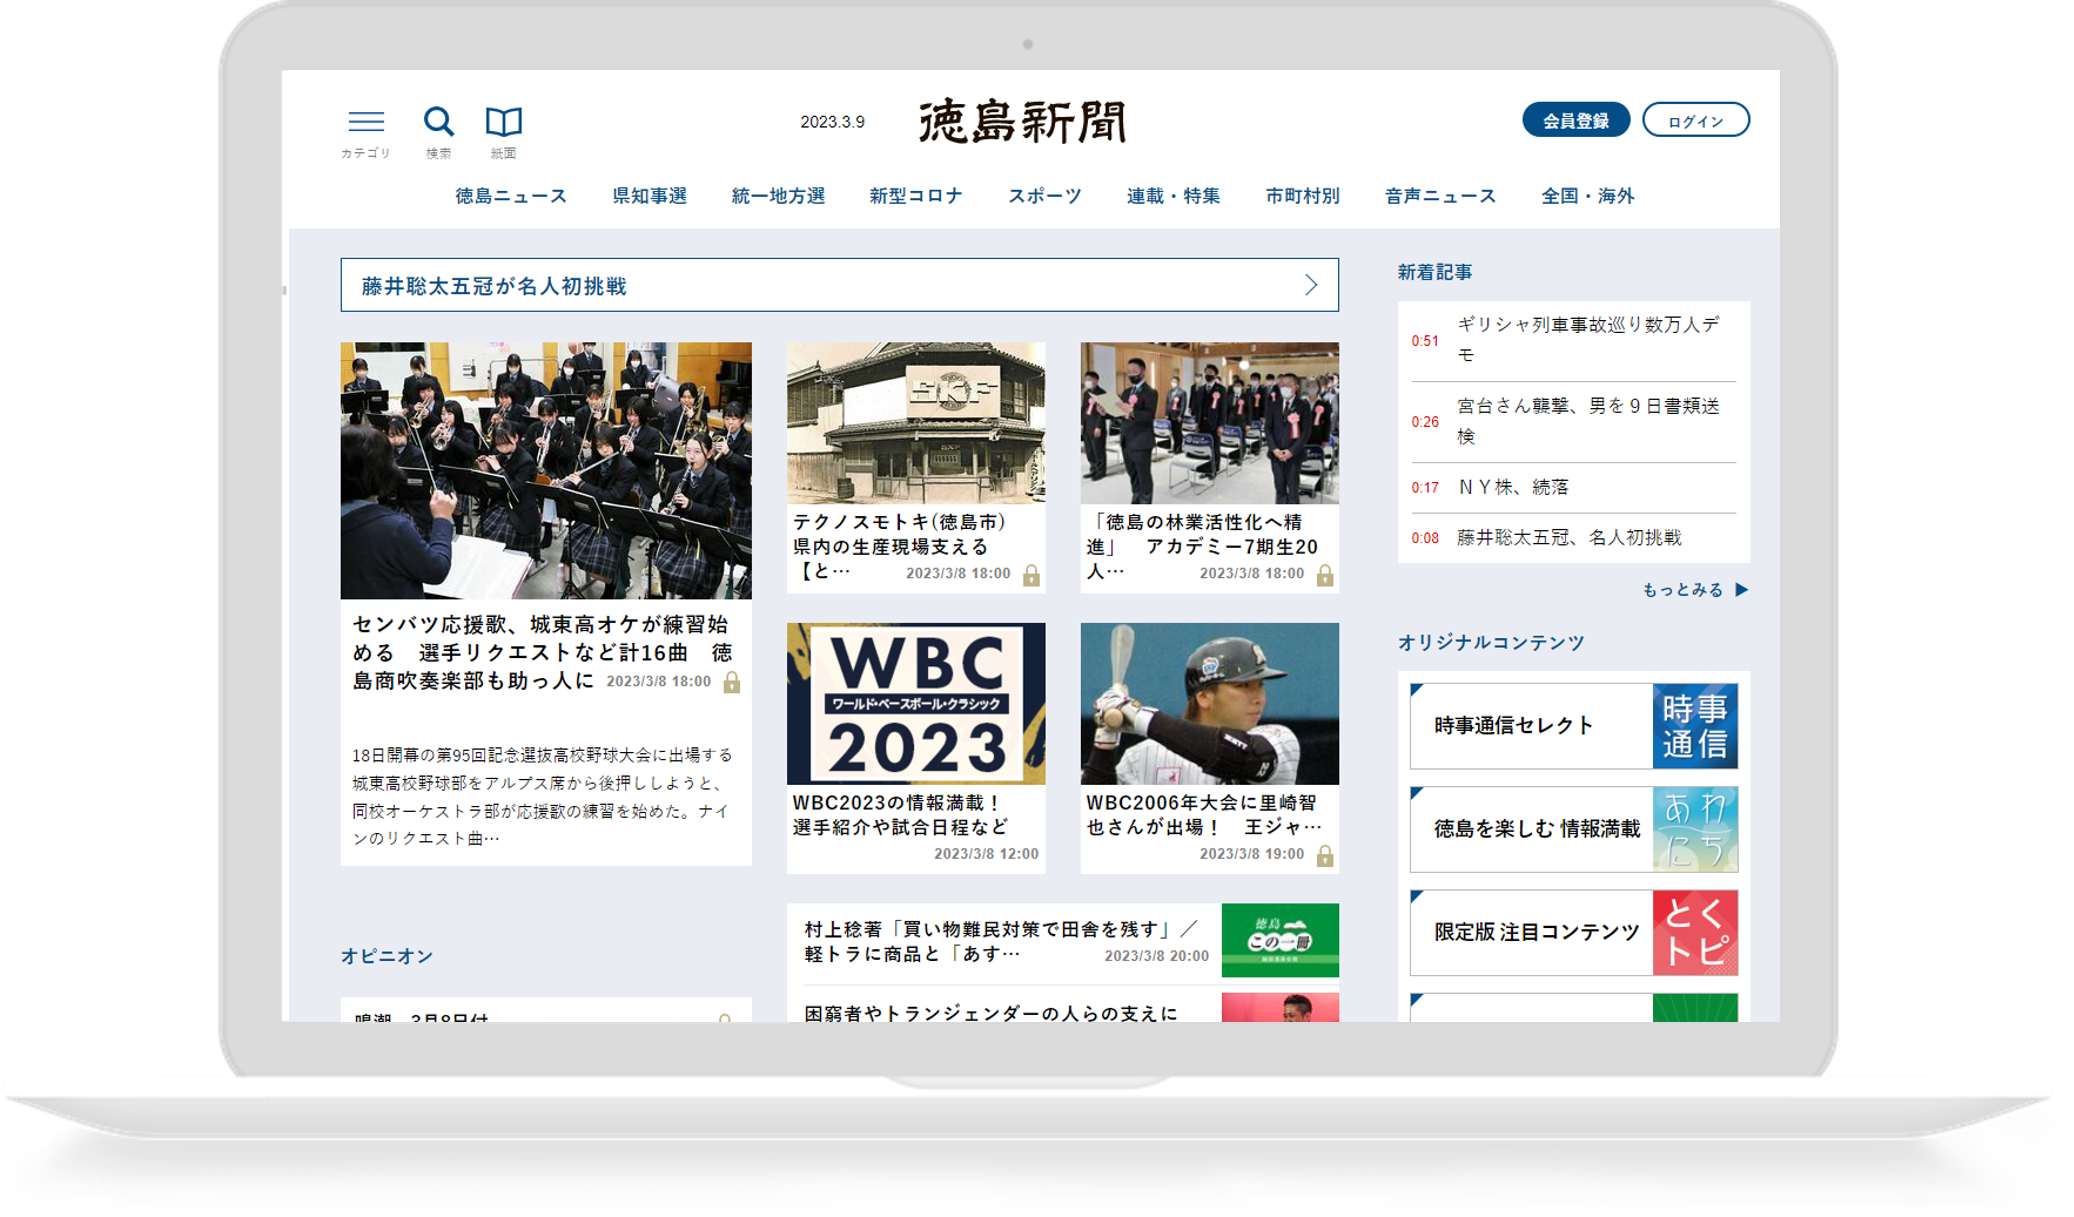The width and height of the screenshot is (2074, 1217).
Task: Open the WBC 2023 banner thumbnail
Action: (915, 704)
